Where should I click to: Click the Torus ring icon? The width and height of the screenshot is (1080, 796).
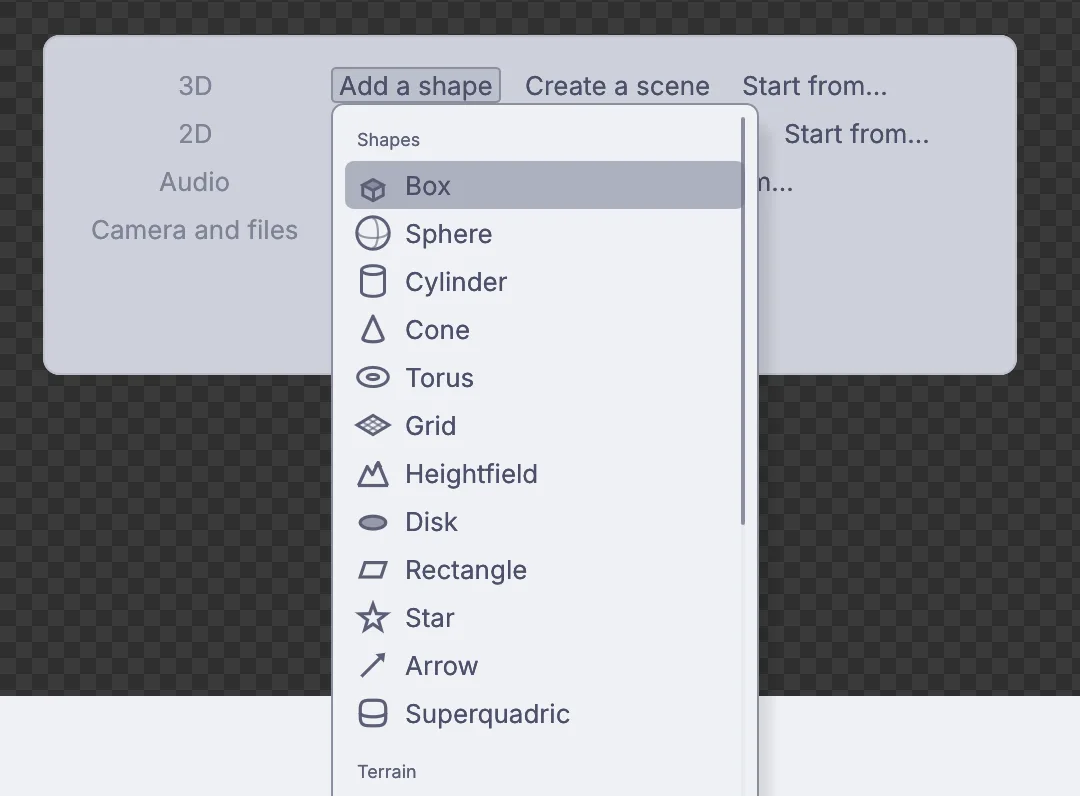(x=373, y=377)
